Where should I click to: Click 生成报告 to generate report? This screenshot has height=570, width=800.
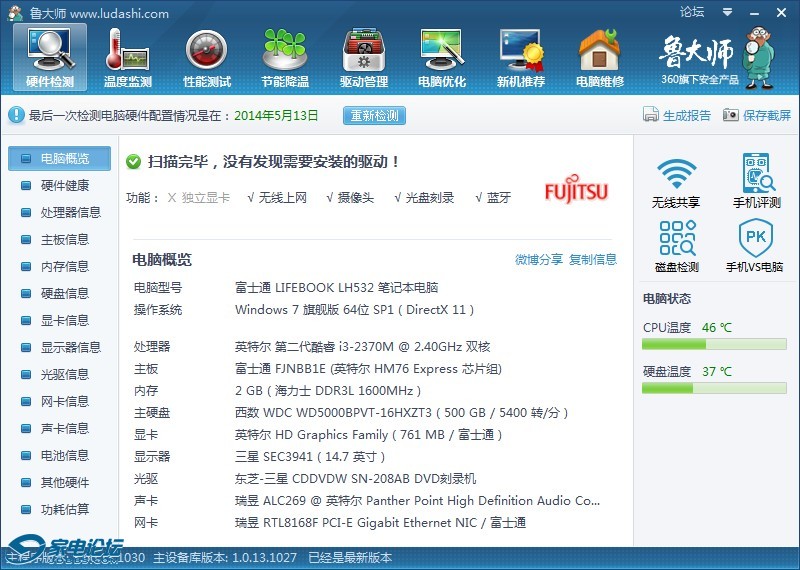click(678, 116)
